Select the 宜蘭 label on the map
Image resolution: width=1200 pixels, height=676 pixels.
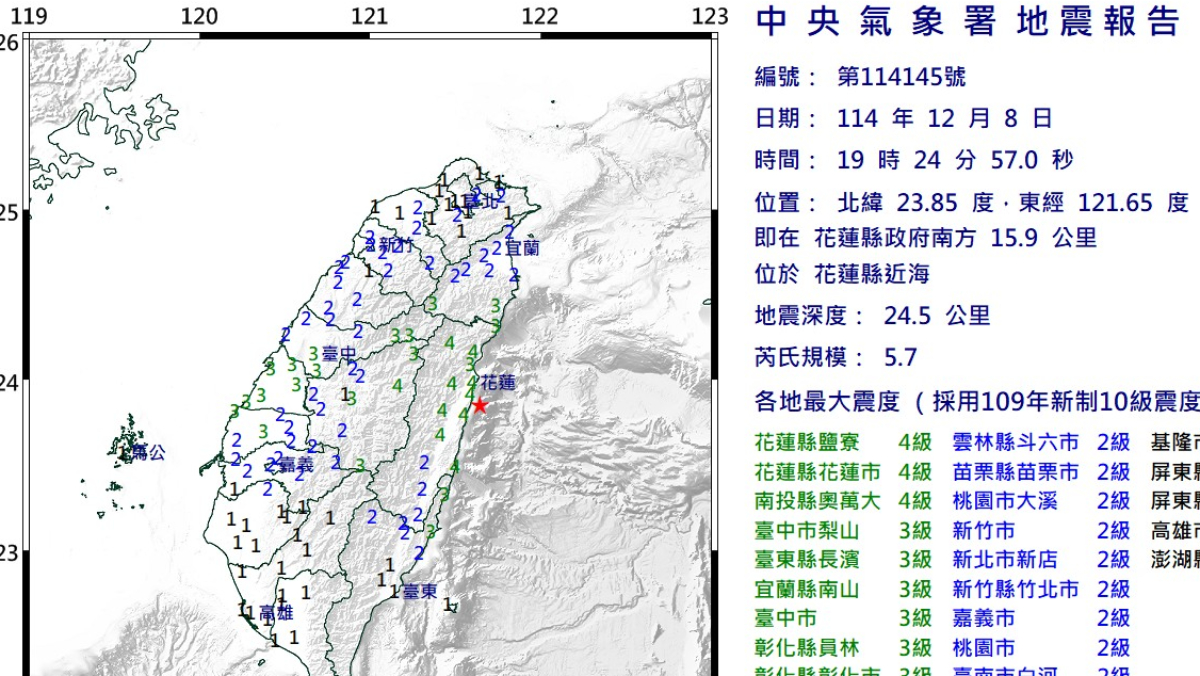pos(522,247)
